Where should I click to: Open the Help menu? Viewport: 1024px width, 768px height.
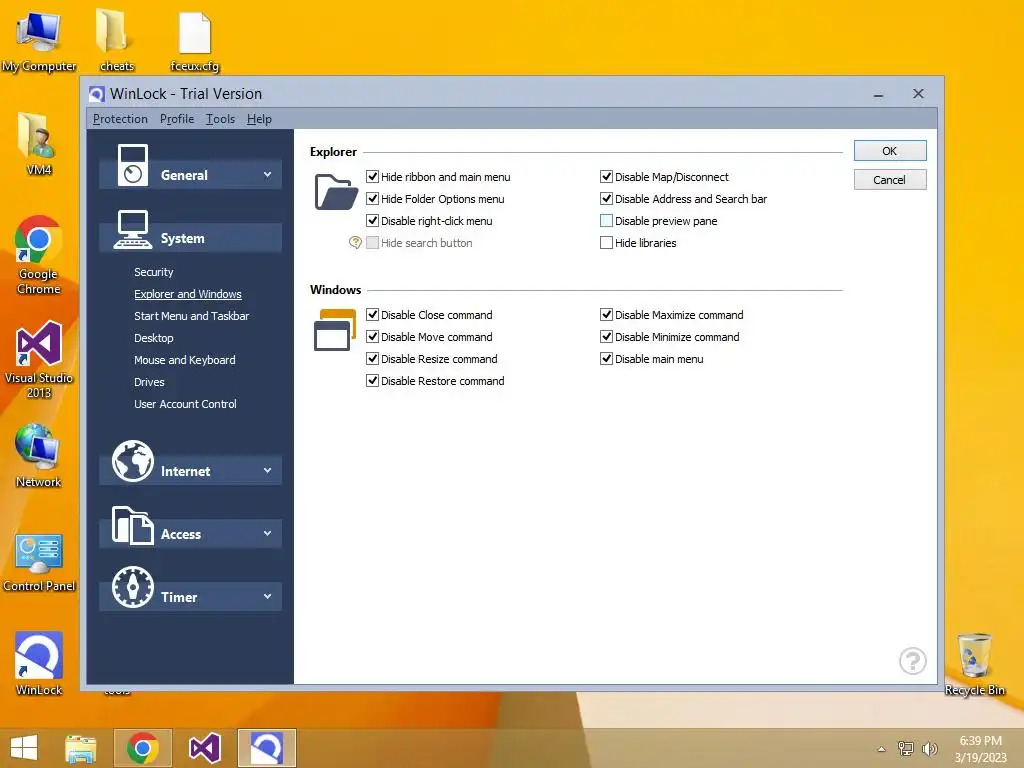click(x=259, y=119)
